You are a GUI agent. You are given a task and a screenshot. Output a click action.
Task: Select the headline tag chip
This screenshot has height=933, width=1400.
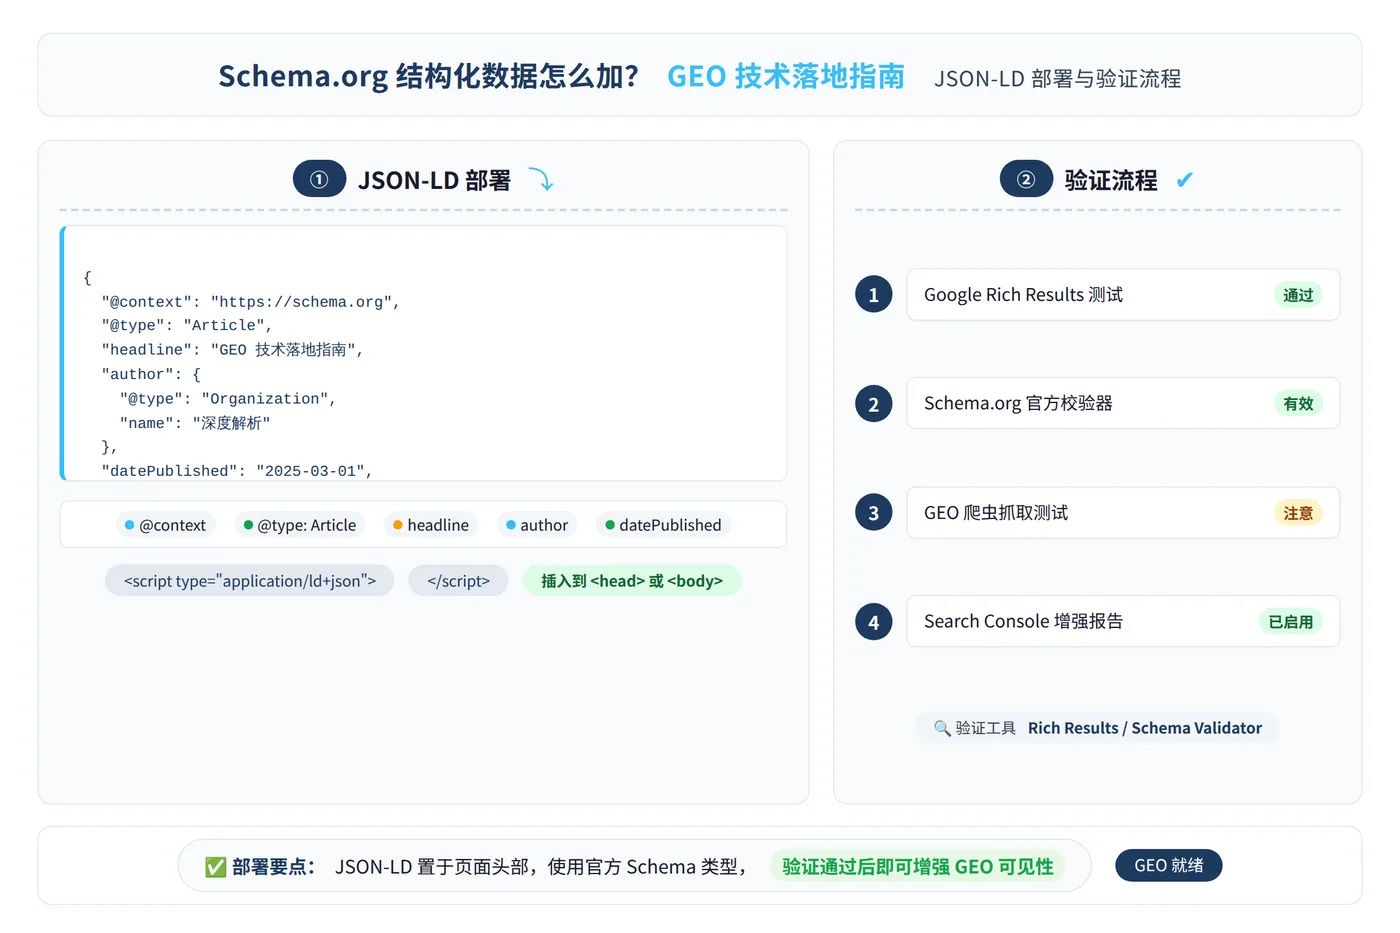pyautogui.click(x=431, y=525)
